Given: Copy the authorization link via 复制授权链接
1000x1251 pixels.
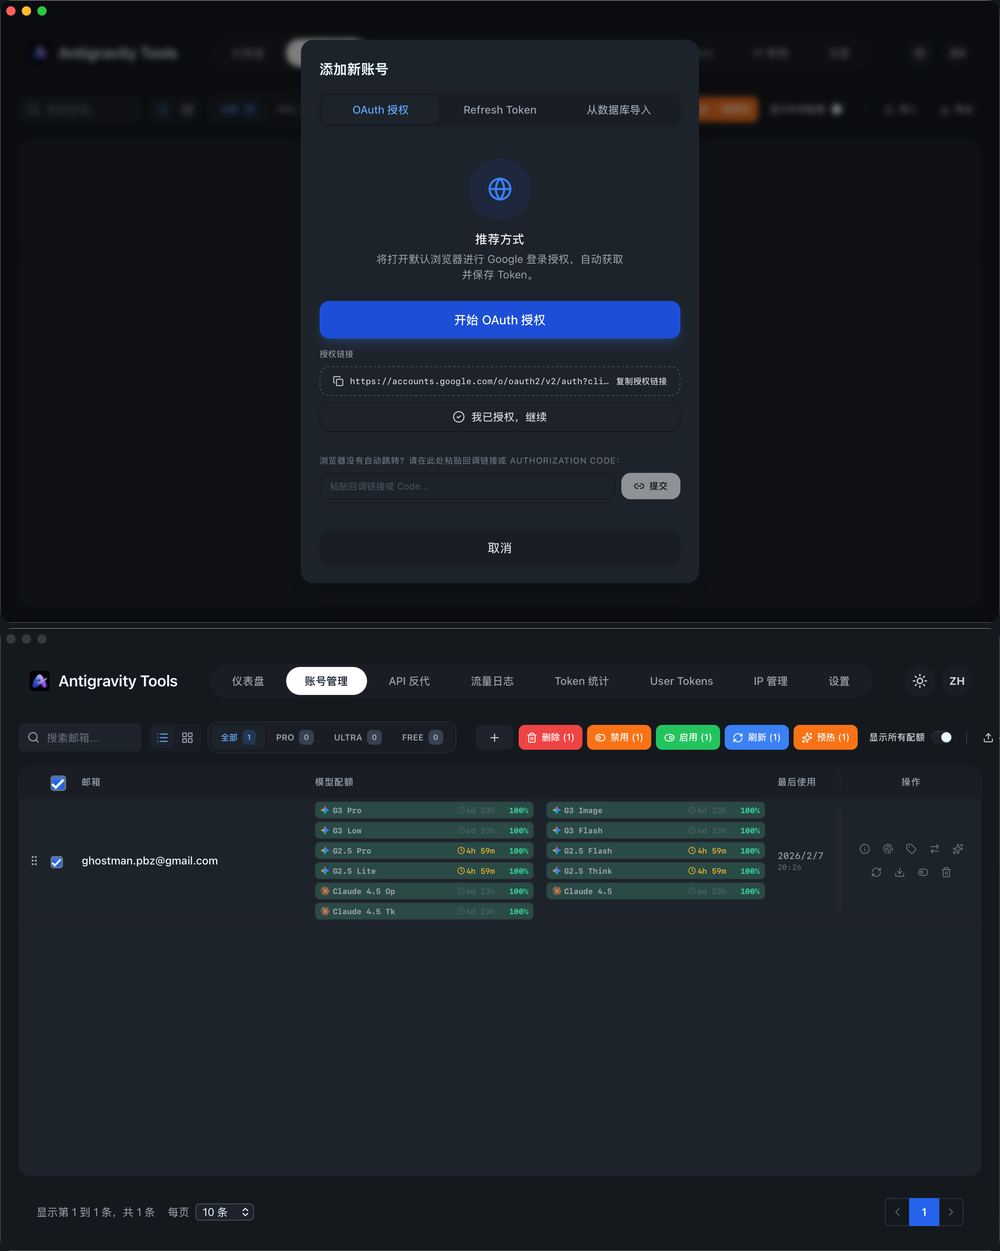Looking at the screenshot, I should tap(641, 381).
